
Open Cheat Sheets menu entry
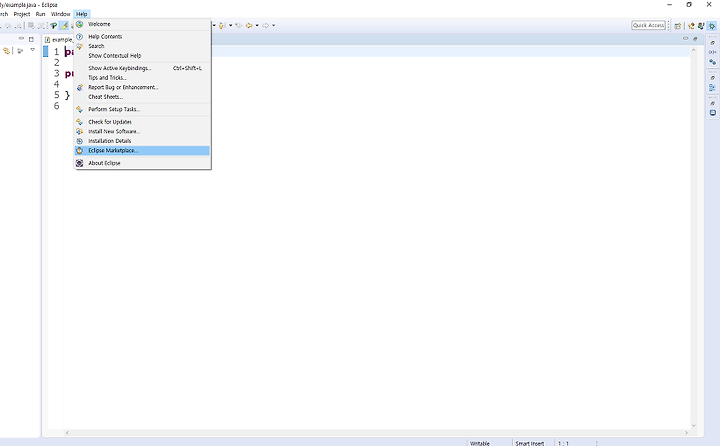[142, 97]
